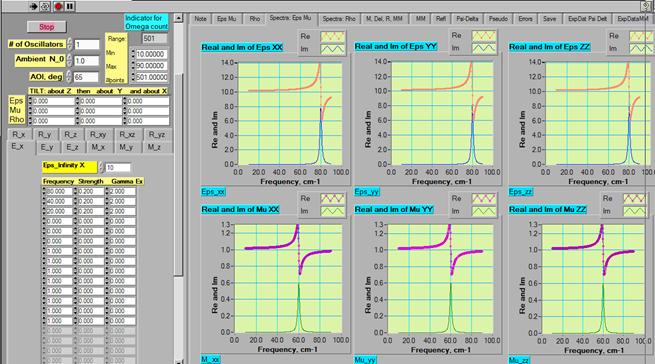Viewport: 655px width, 364px height.
Task: Click the Re plot legend swatch for Eps ZZ
Action: [x=641, y=36]
